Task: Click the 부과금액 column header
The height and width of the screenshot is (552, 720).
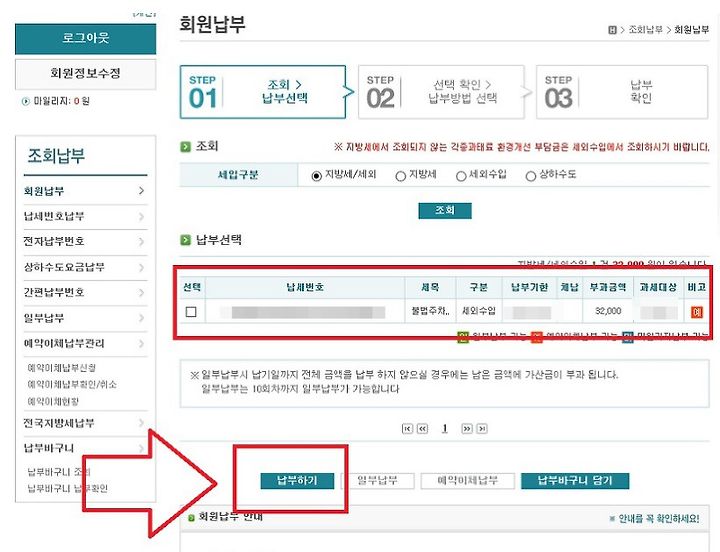Action: 608,287
